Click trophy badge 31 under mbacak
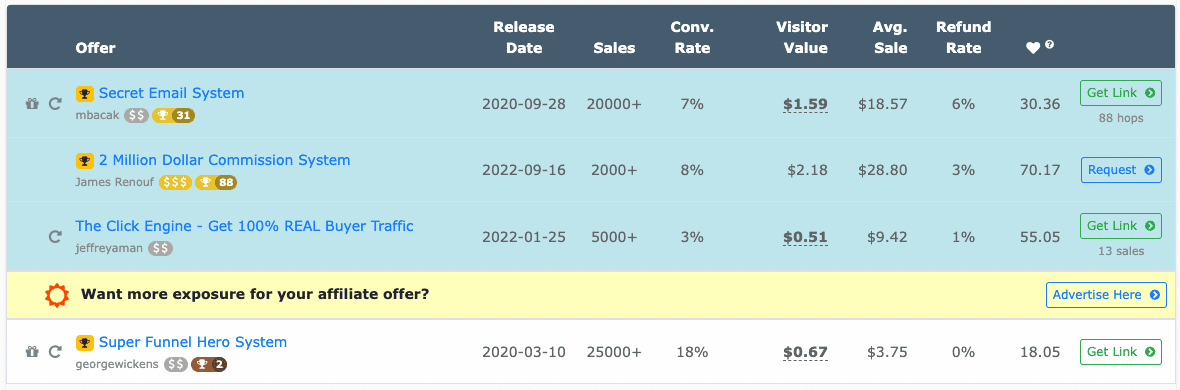Screen dimensions: 1180x390 pyautogui.click(x=174, y=115)
